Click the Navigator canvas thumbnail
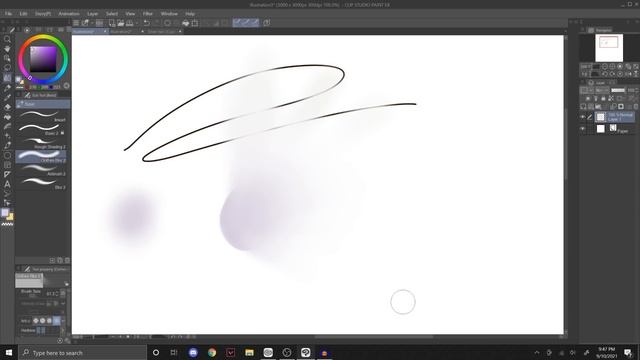This screenshot has width=640, height=360. (x=609, y=48)
